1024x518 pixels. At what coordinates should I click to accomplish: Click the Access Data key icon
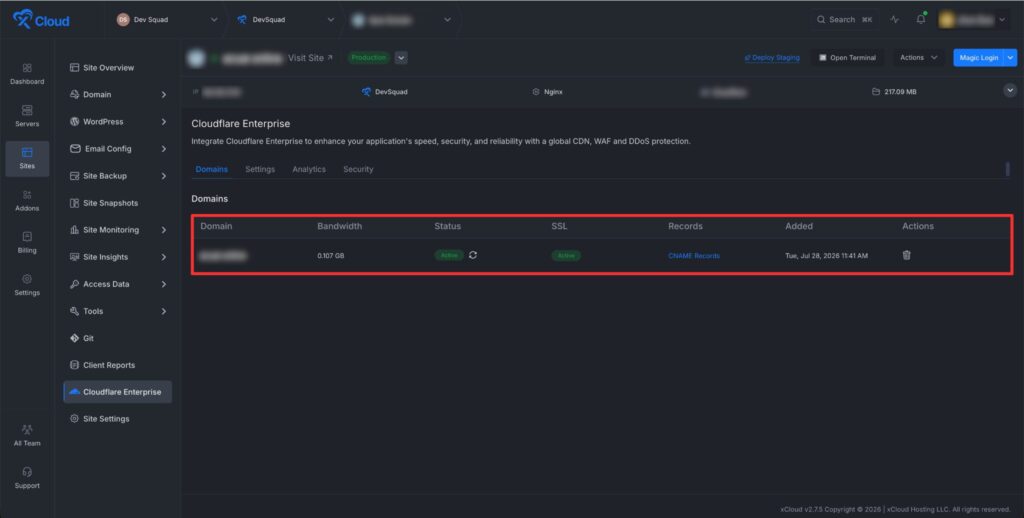click(74, 284)
